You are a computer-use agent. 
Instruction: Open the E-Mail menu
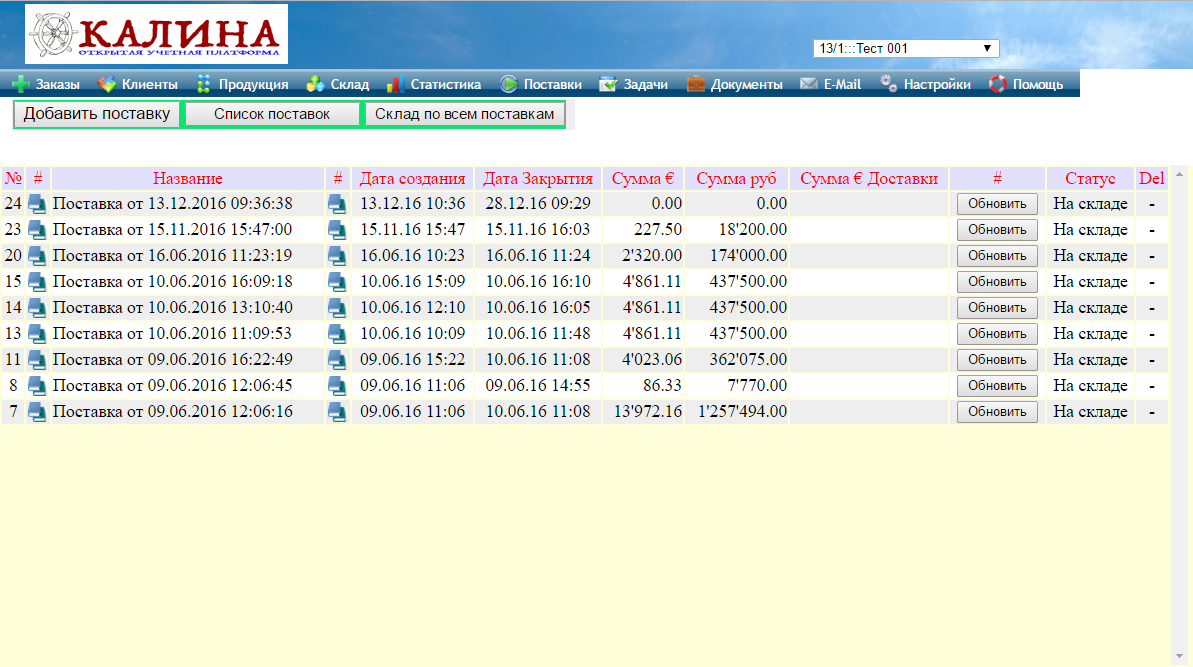(x=830, y=84)
